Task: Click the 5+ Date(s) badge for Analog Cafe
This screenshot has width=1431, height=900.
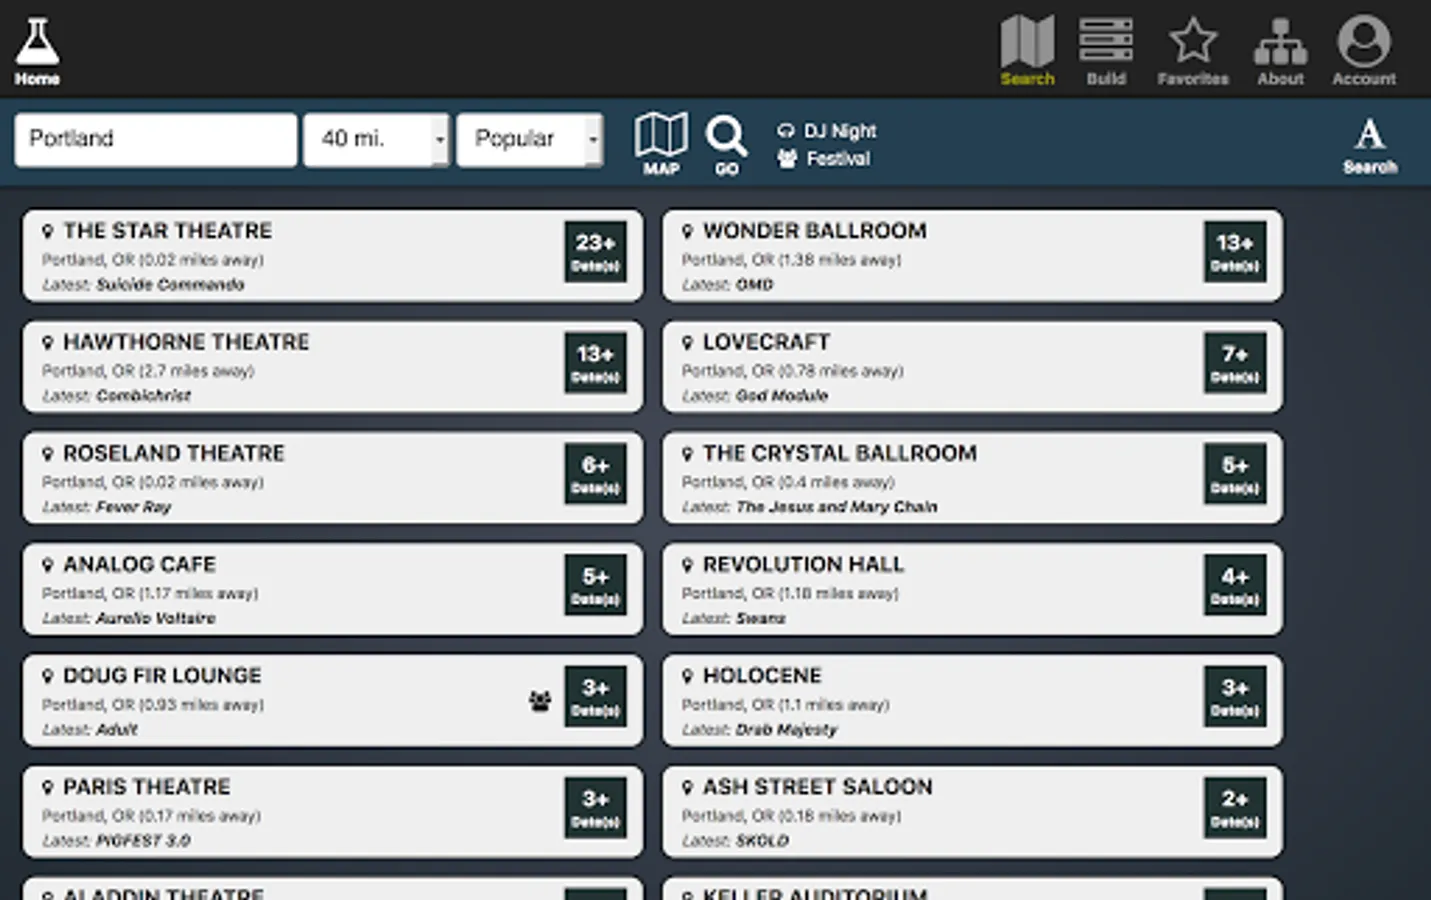Action: (595, 584)
